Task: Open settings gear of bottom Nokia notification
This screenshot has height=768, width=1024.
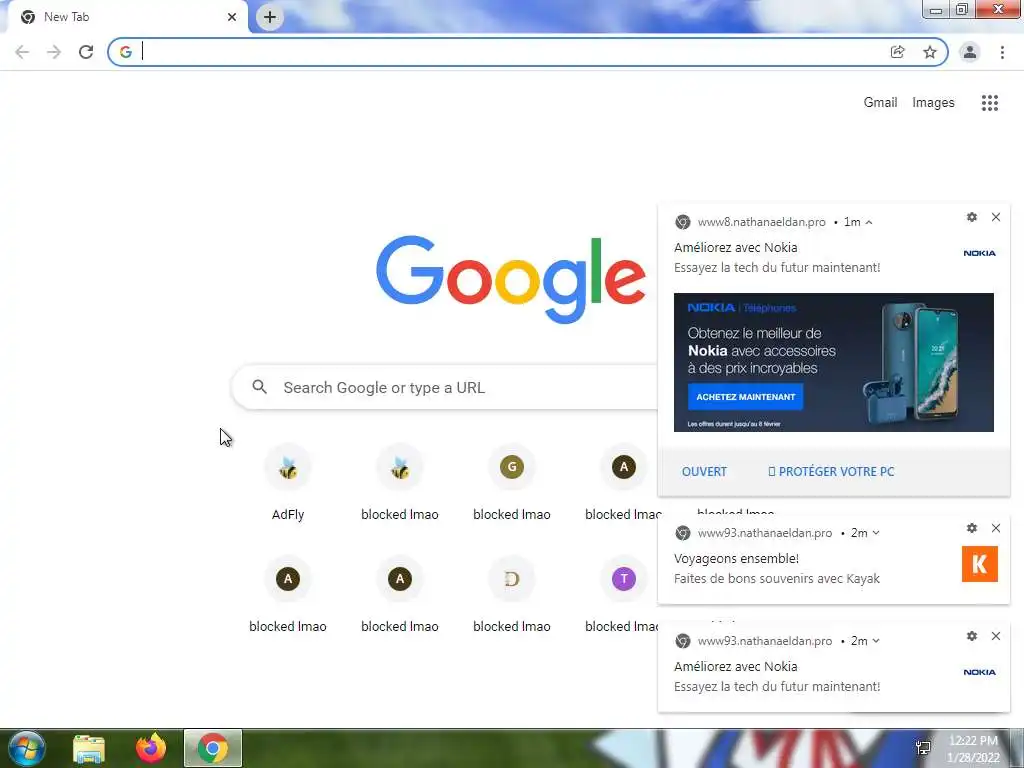Action: click(x=972, y=636)
